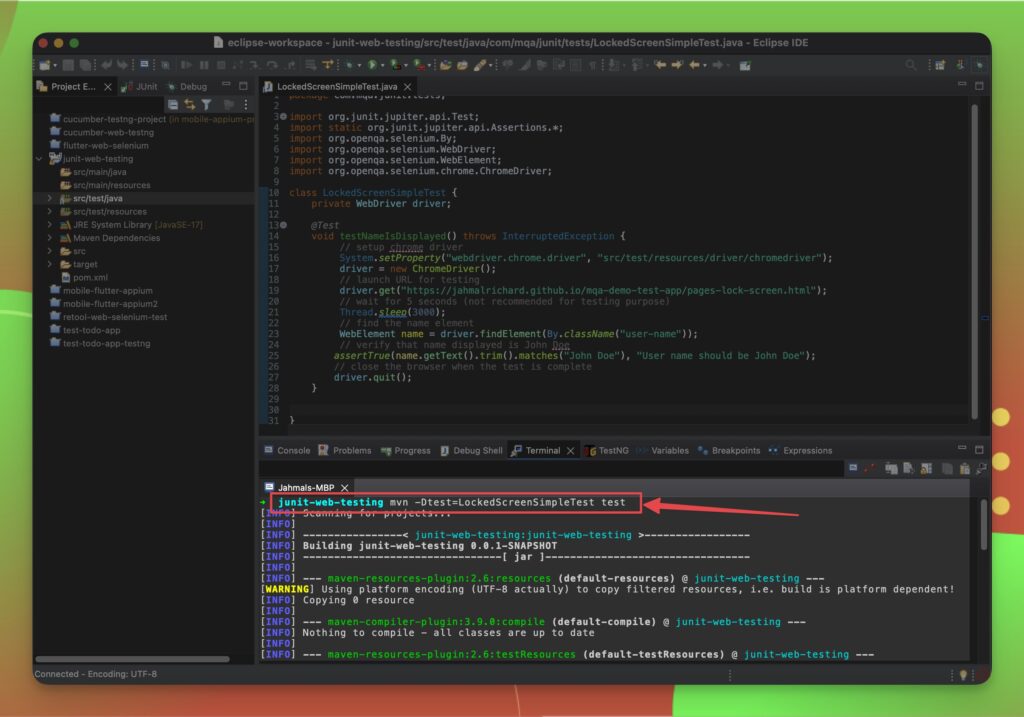The image size is (1024, 717).
Task: Click the Back navigation arrow in toolbar
Action: (694, 65)
